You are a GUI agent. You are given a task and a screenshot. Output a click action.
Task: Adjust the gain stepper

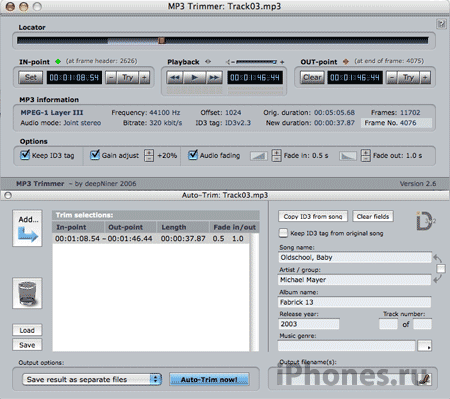pos(149,155)
